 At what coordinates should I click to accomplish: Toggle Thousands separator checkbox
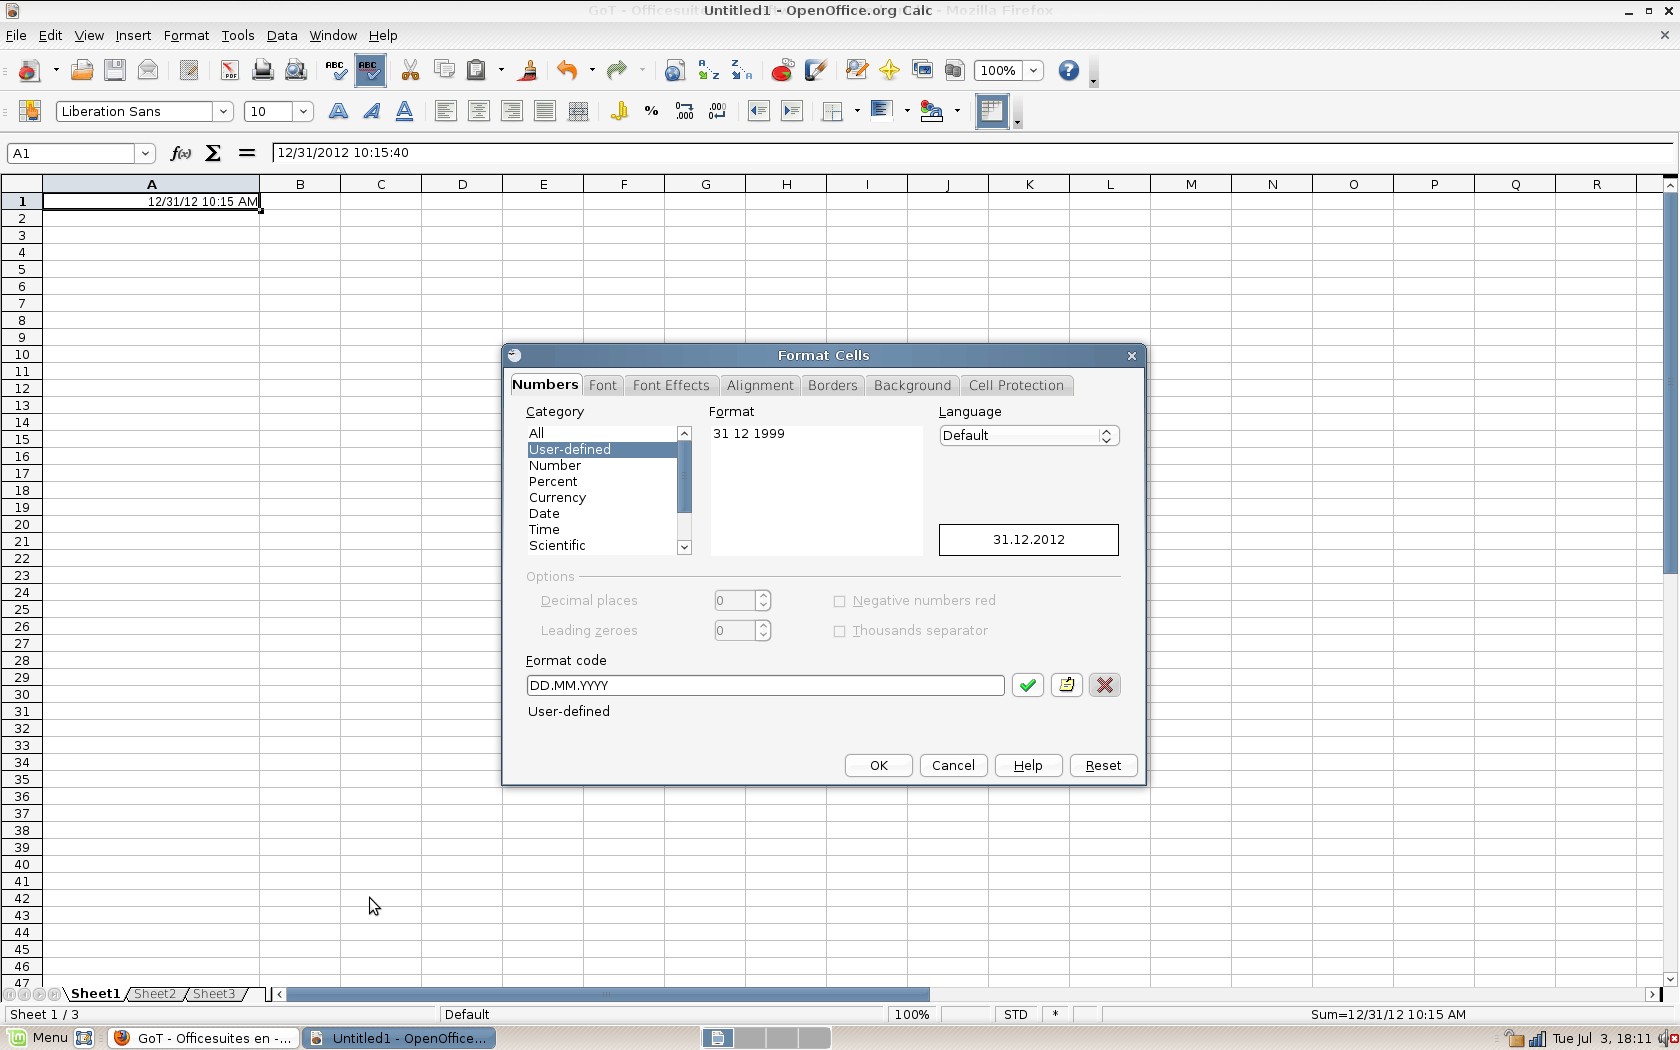(840, 631)
